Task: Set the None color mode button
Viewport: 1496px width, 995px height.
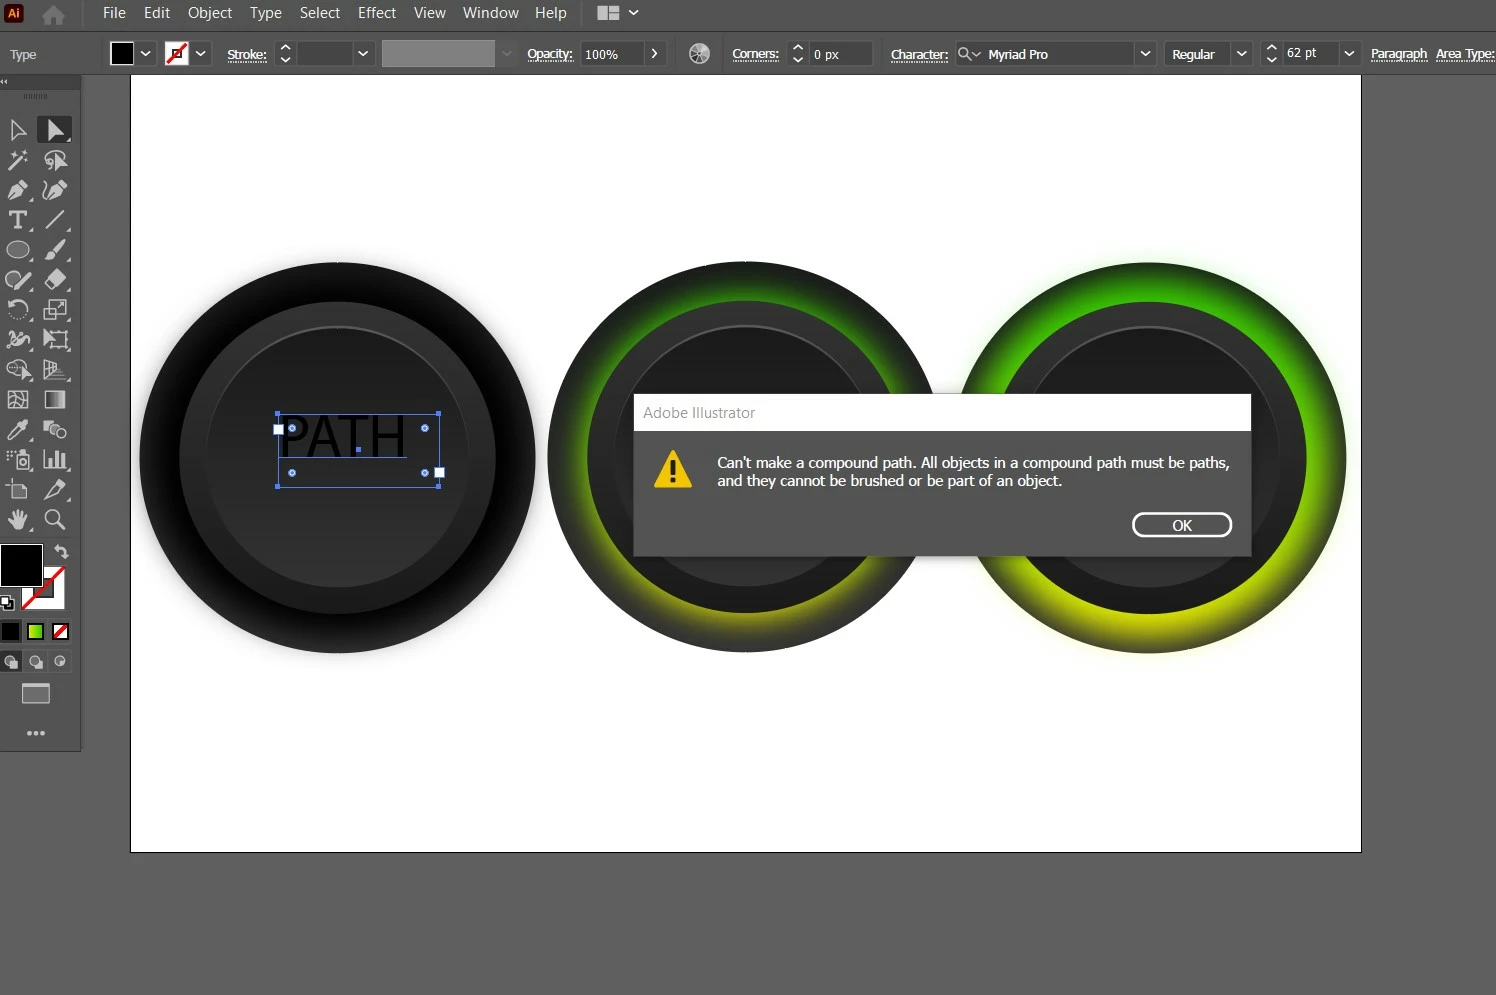Action: [60, 631]
